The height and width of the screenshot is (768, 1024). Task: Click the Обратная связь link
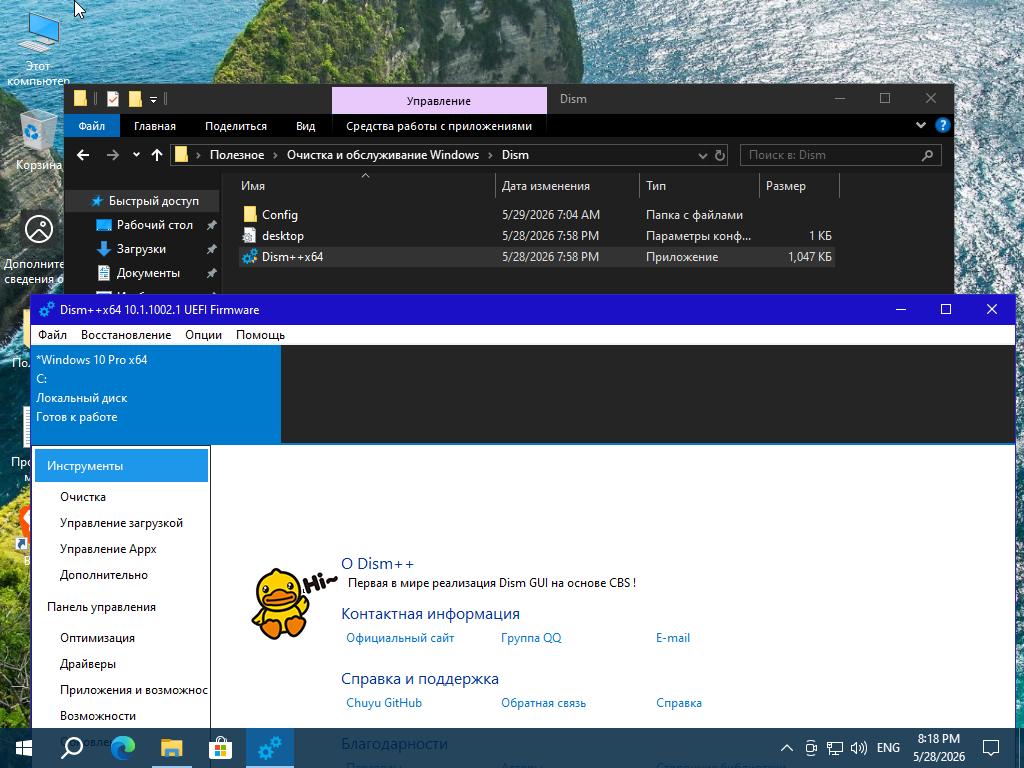coord(543,703)
